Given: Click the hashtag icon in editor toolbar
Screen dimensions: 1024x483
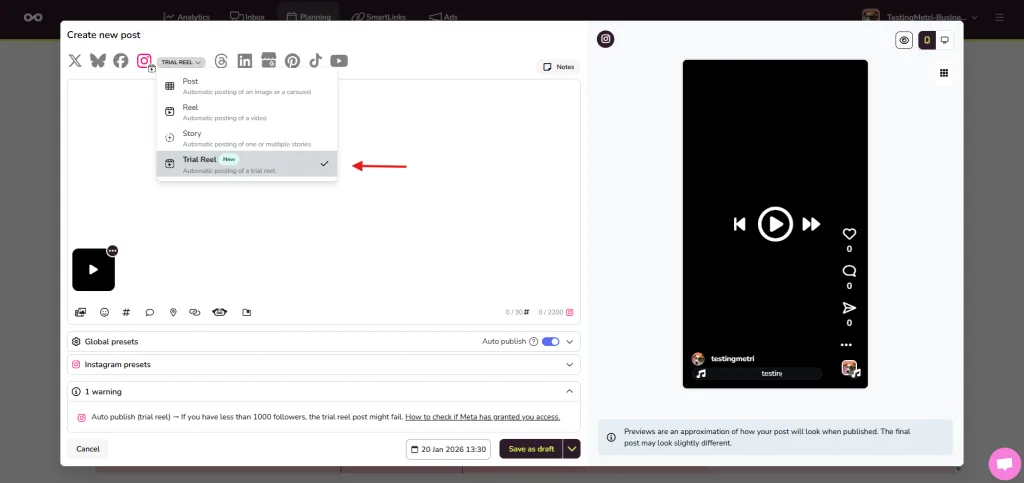Looking at the screenshot, I should pos(127,312).
